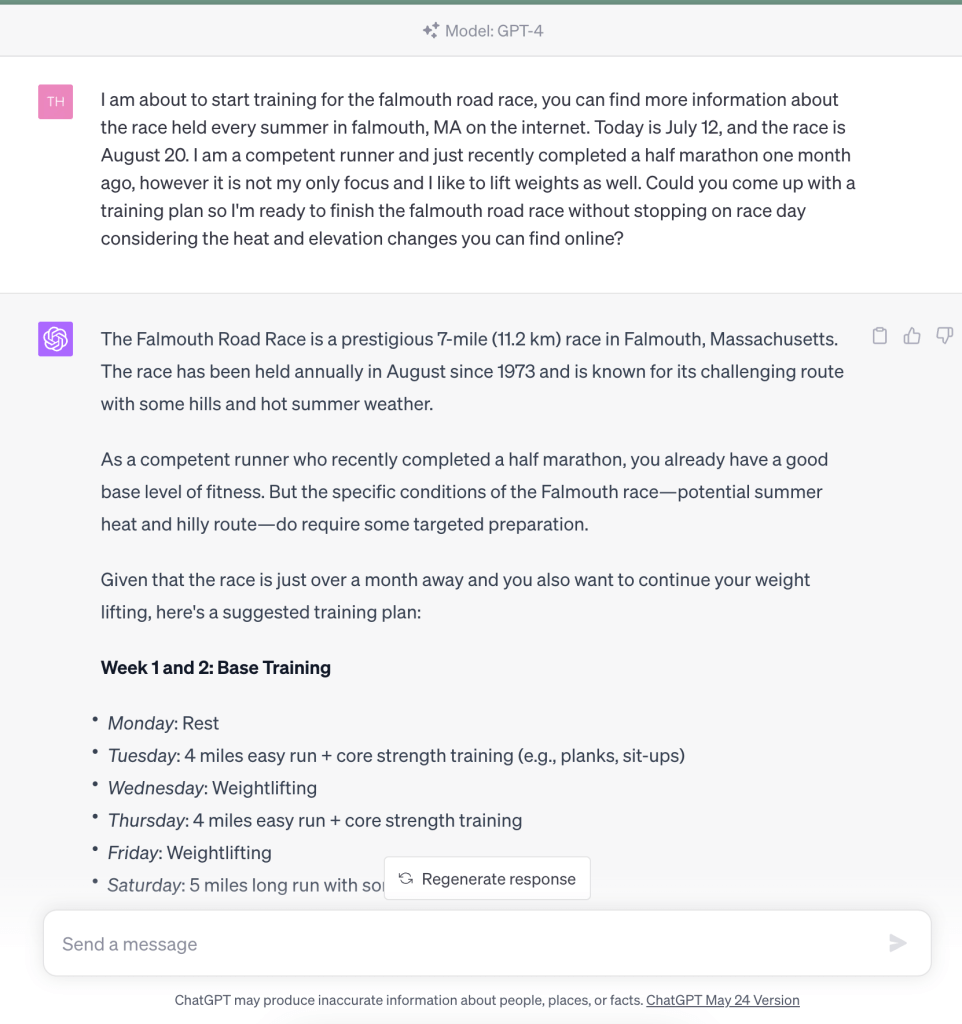
Task: Give the response a thumbs up
Action: [x=912, y=336]
